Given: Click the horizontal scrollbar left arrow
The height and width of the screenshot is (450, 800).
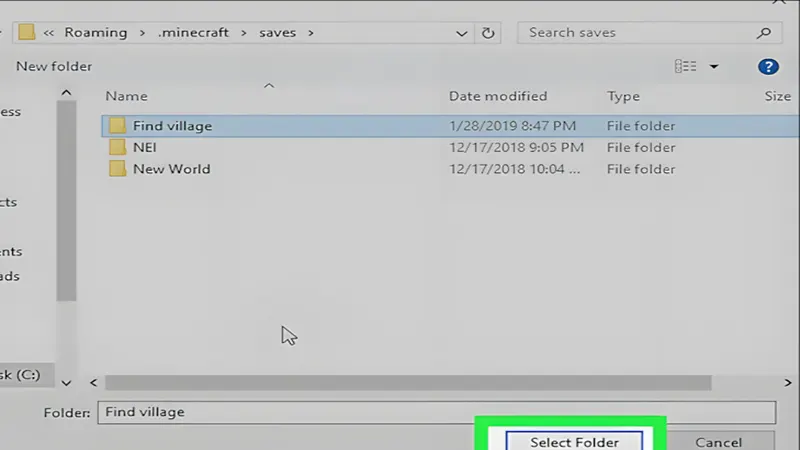Looking at the screenshot, I should point(93,383).
